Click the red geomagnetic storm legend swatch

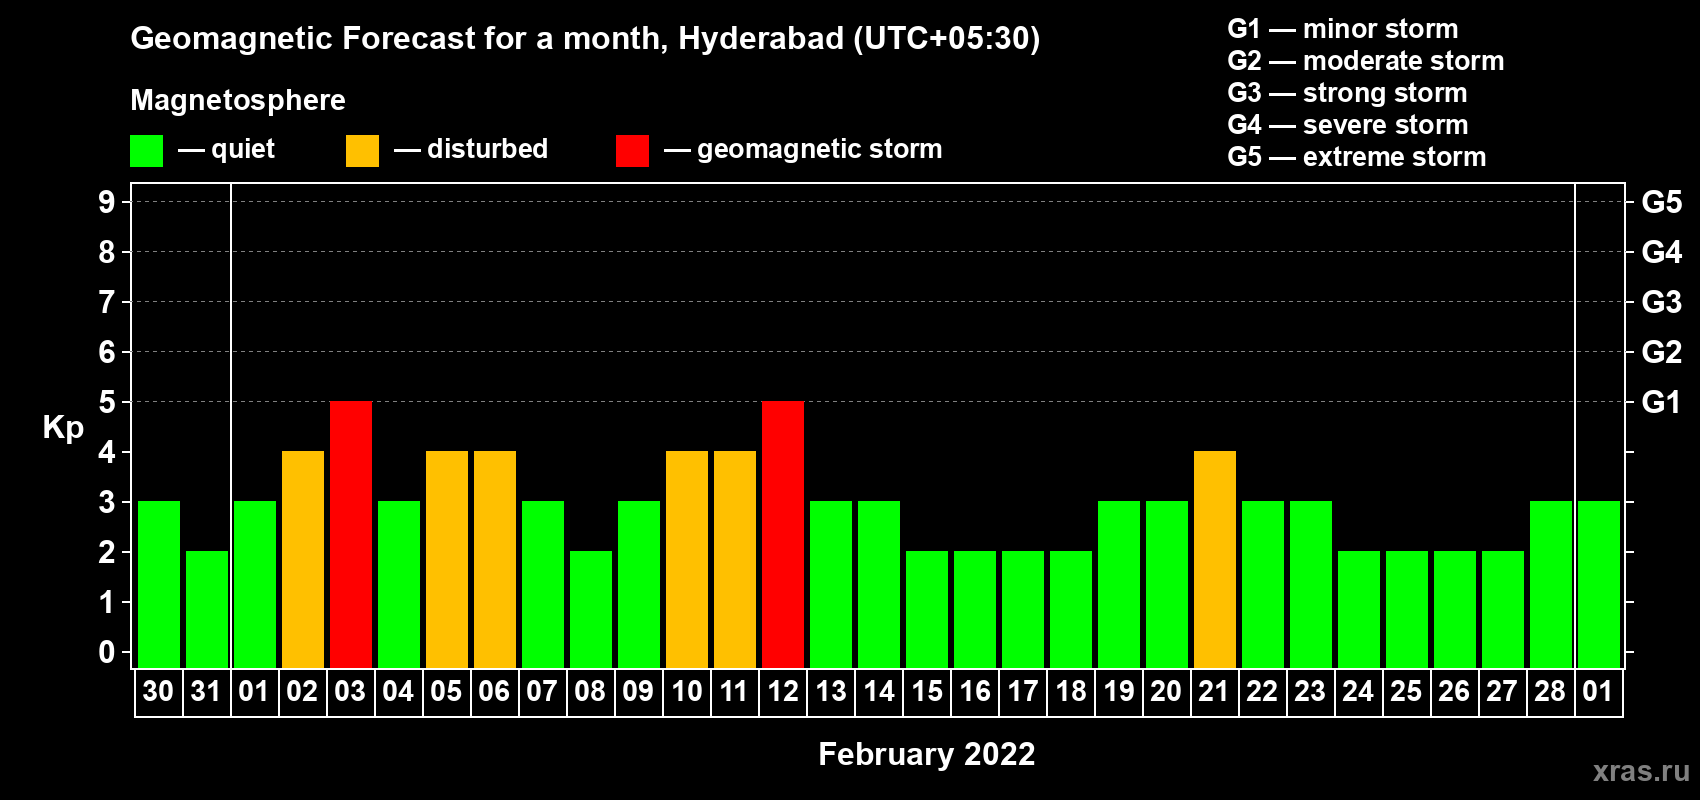point(632,151)
